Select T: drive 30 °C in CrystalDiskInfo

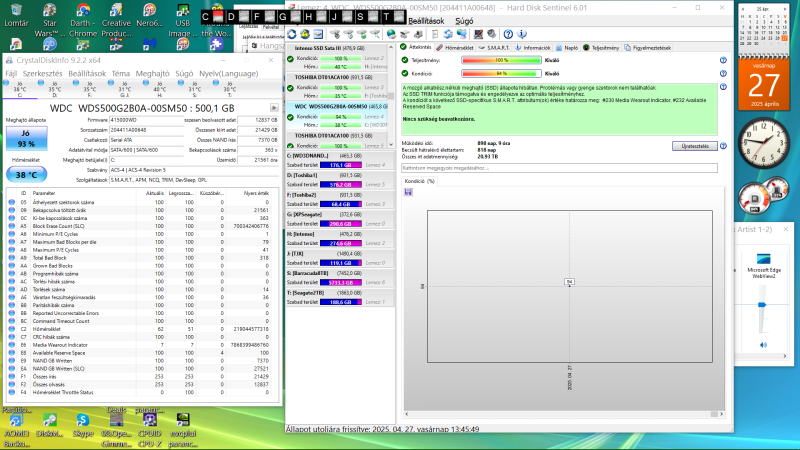[229, 87]
